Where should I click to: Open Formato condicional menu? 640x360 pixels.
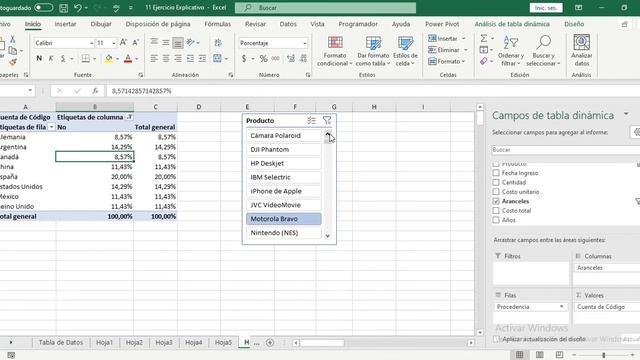pyautogui.click(x=335, y=51)
